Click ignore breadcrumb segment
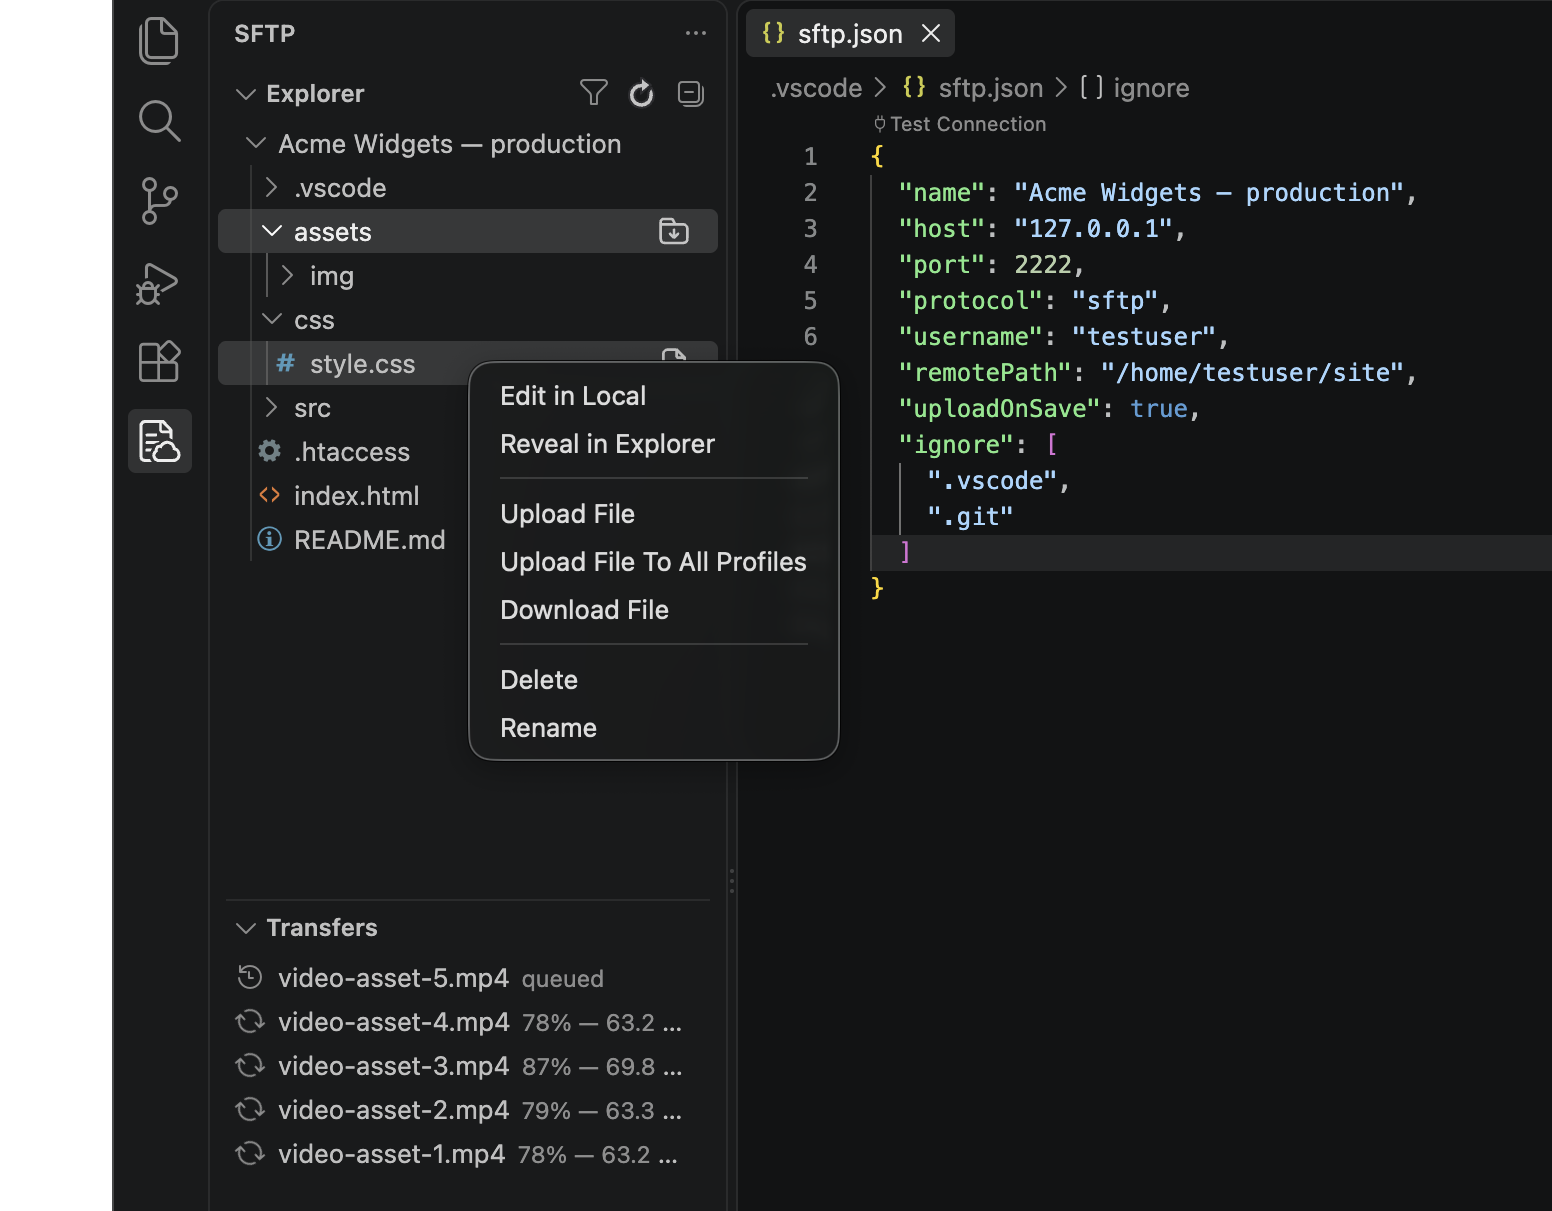The image size is (1552, 1211). 1151,88
